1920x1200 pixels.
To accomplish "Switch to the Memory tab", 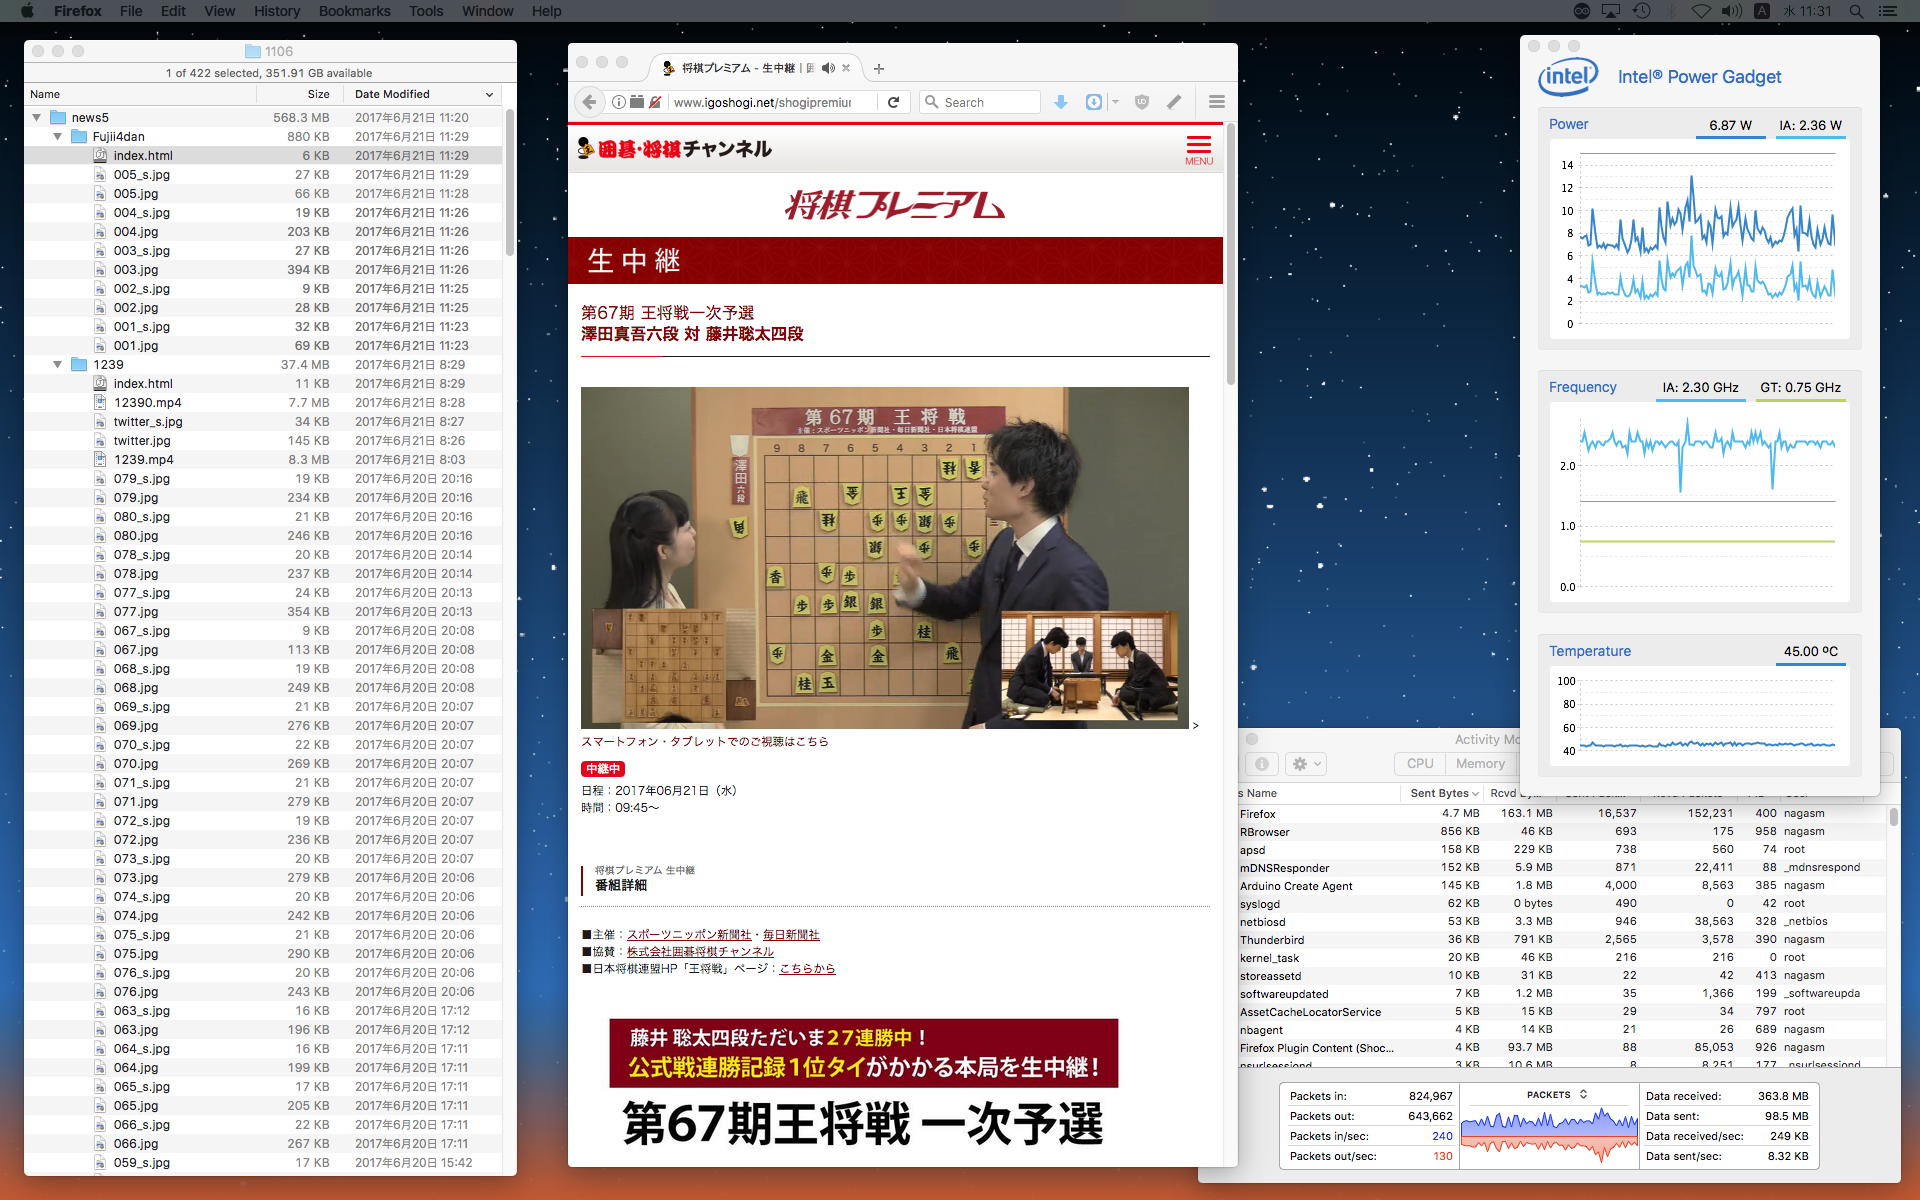I will click(1480, 764).
